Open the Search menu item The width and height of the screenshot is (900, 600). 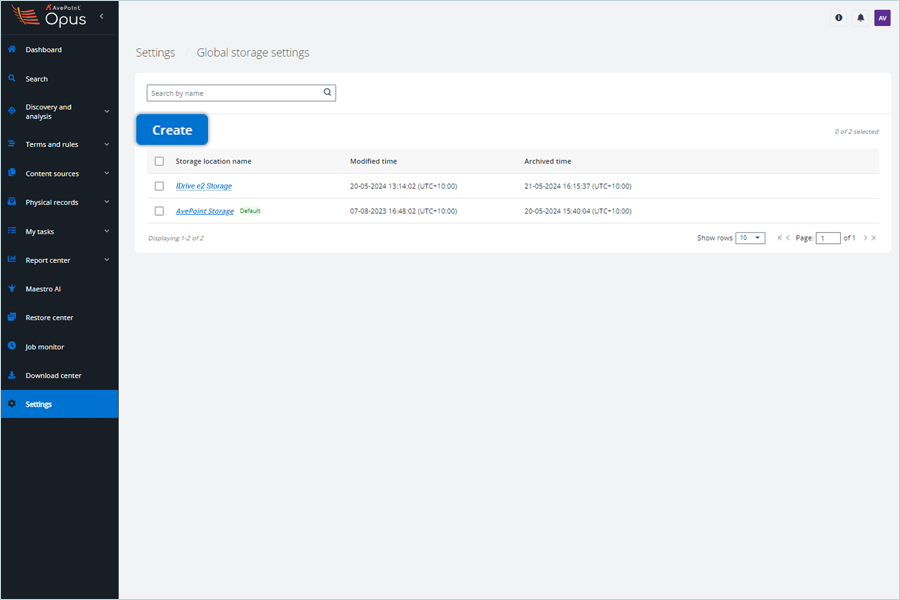tap(60, 79)
